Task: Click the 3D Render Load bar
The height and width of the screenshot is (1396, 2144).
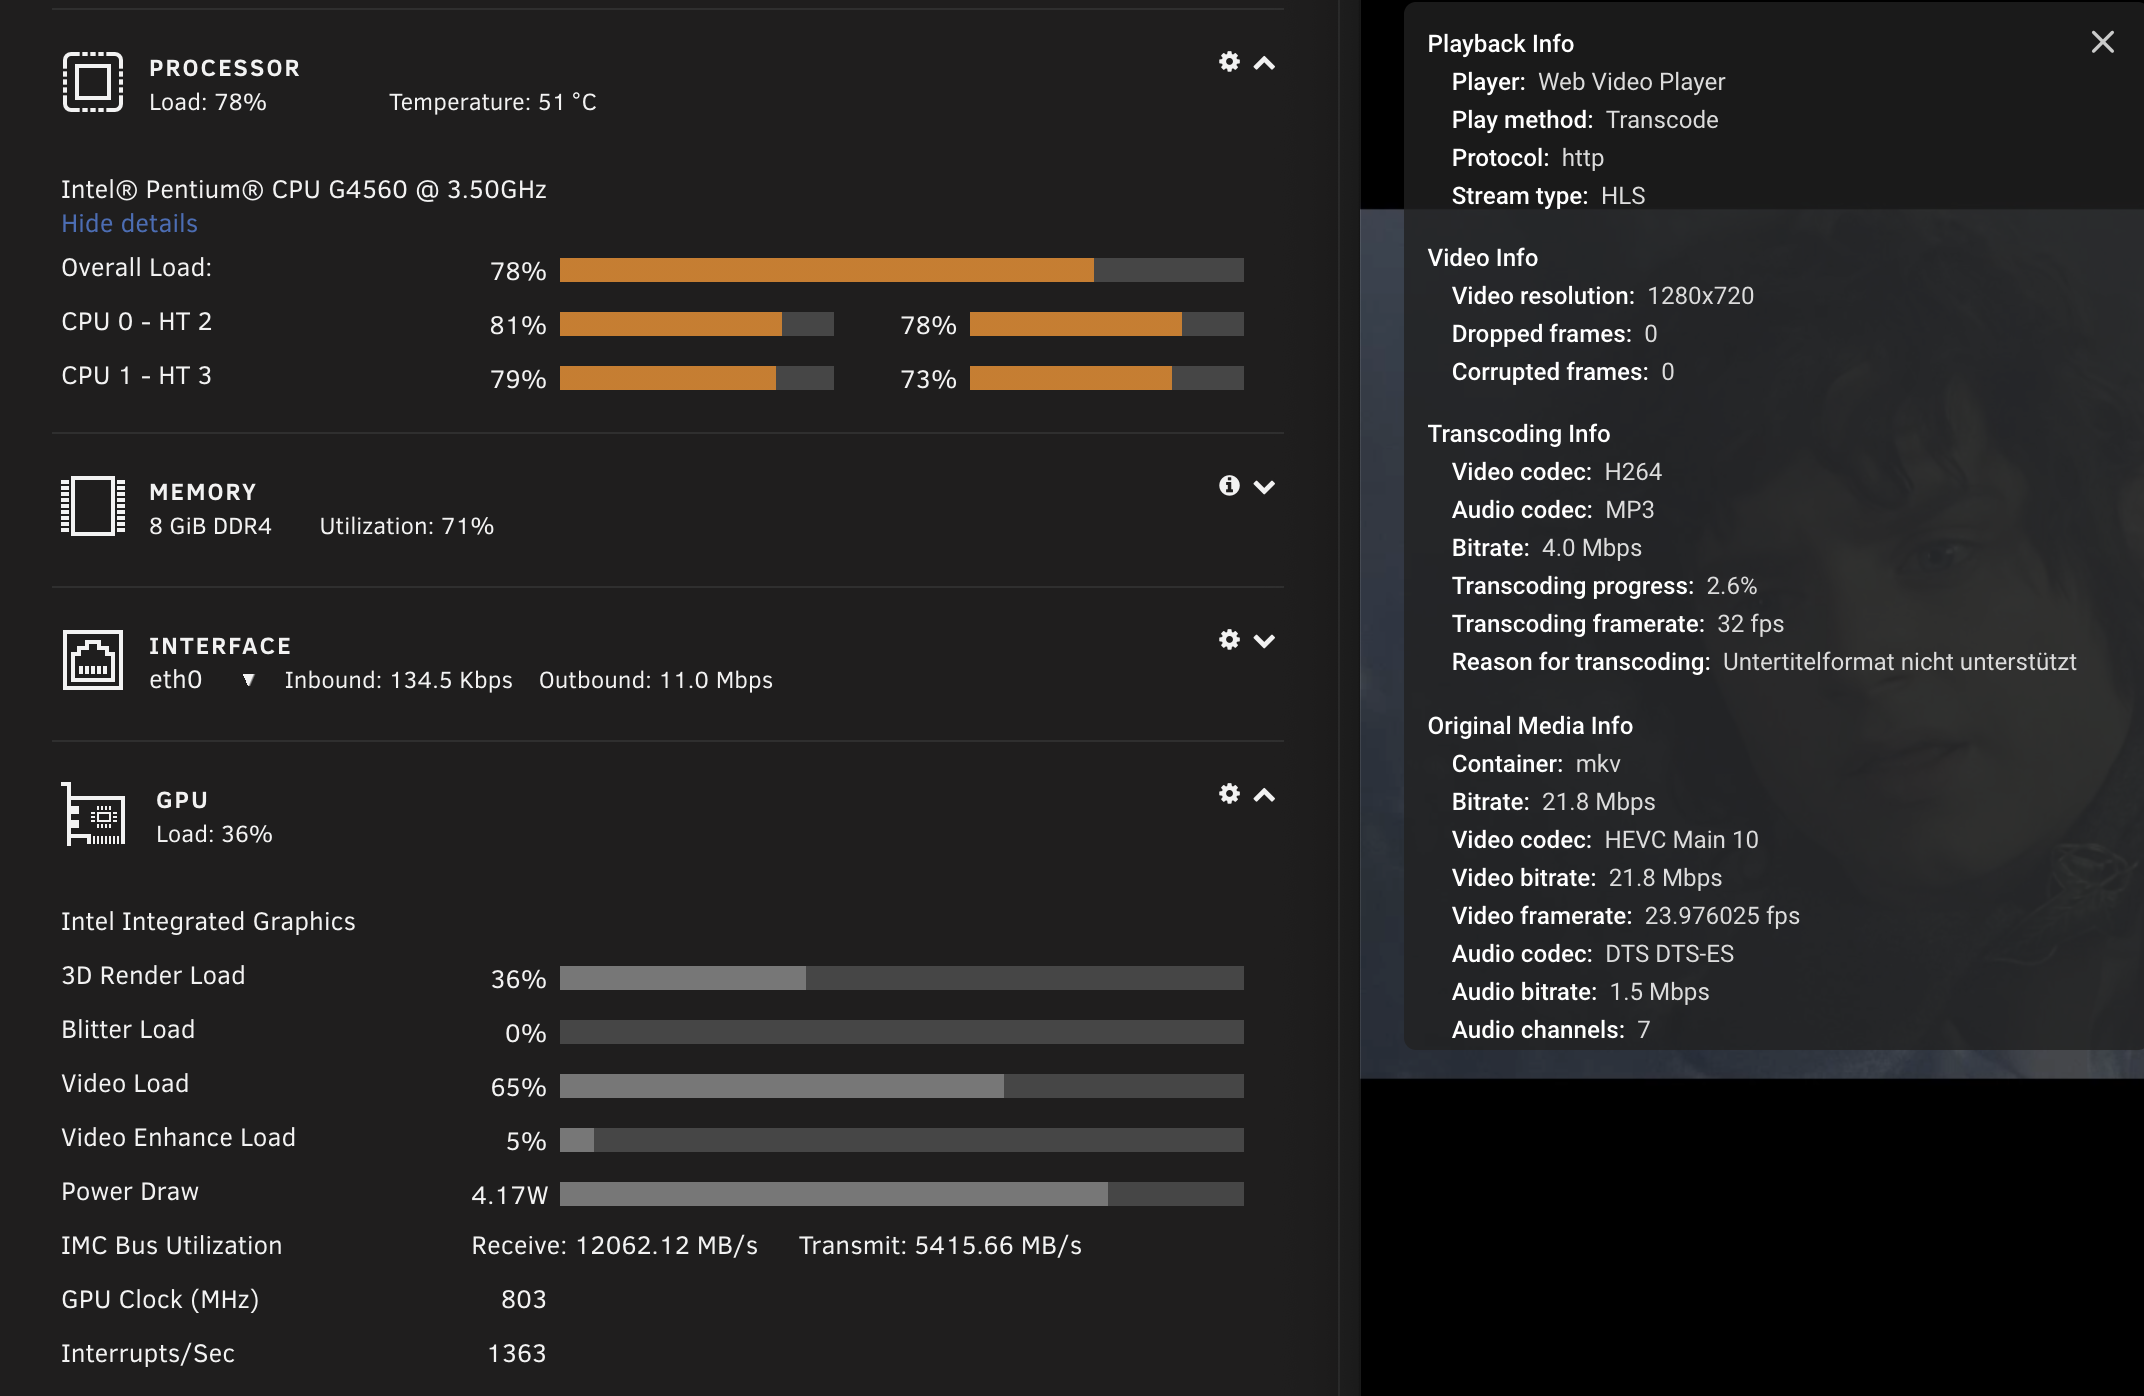Action: (x=901, y=978)
